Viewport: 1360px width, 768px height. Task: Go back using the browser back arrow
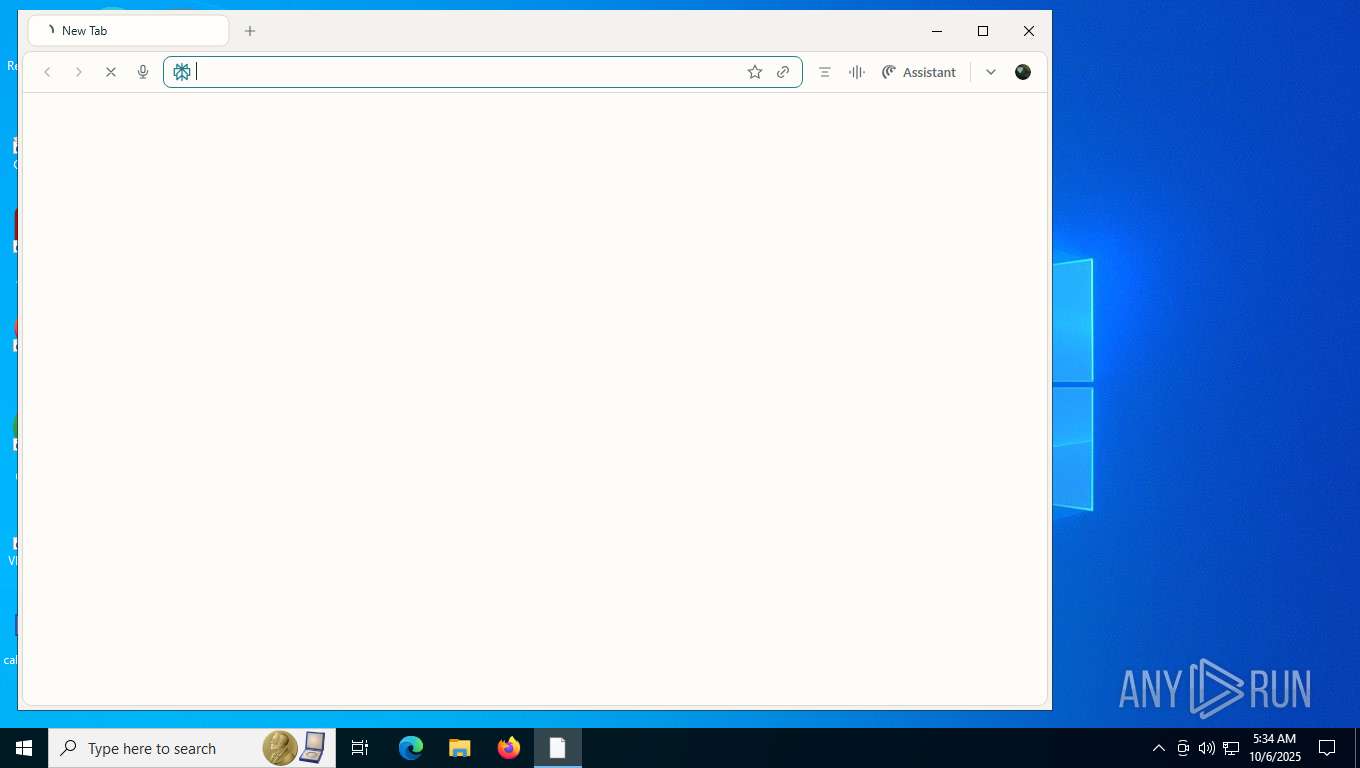tap(47, 72)
